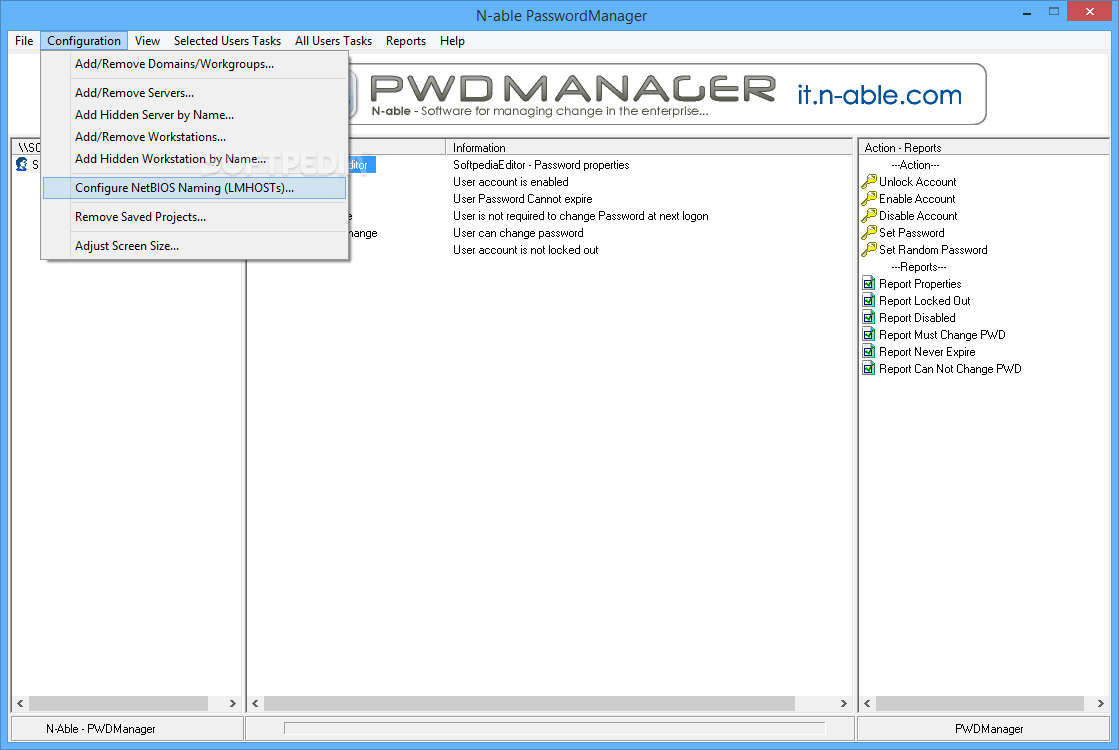This screenshot has width=1119, height=750.
Task: Choose Add/Remove Workstations... entry
Action: [194, 137]
